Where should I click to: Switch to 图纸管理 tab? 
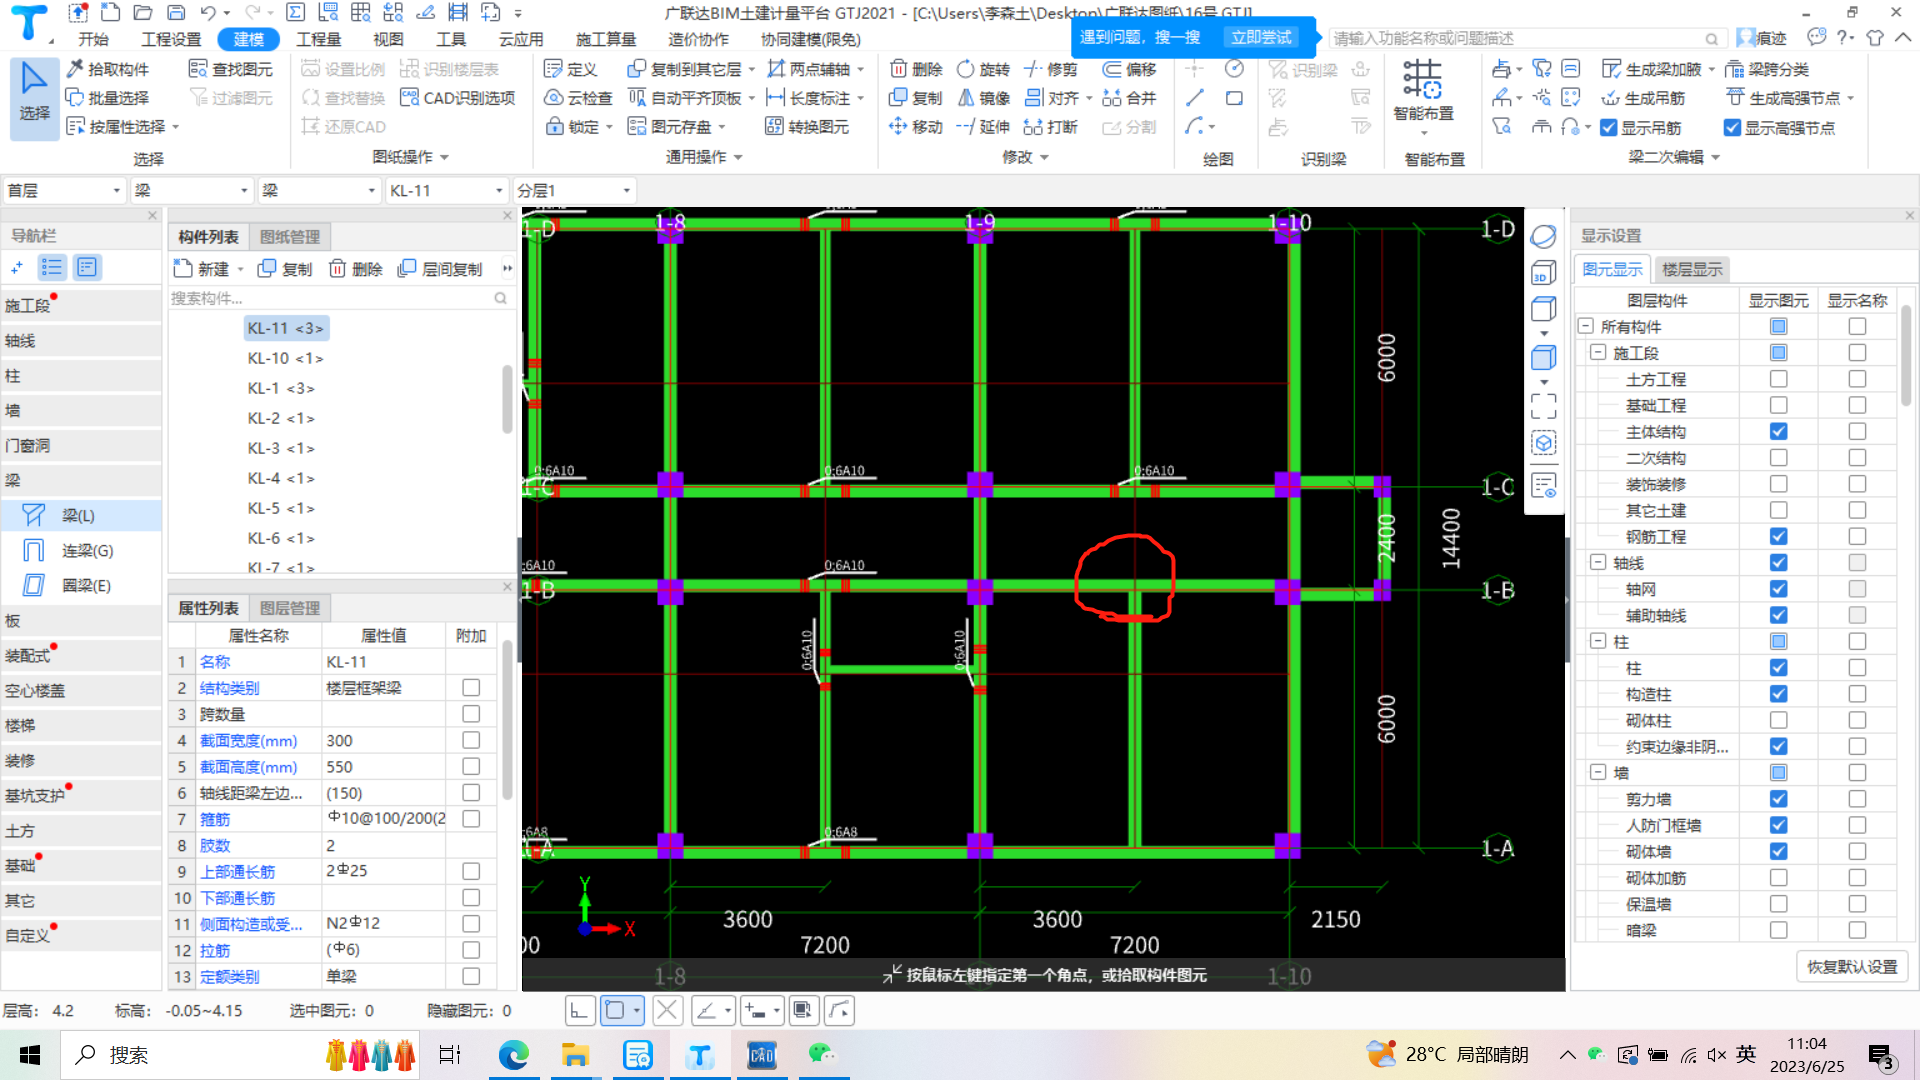(290, 237)
